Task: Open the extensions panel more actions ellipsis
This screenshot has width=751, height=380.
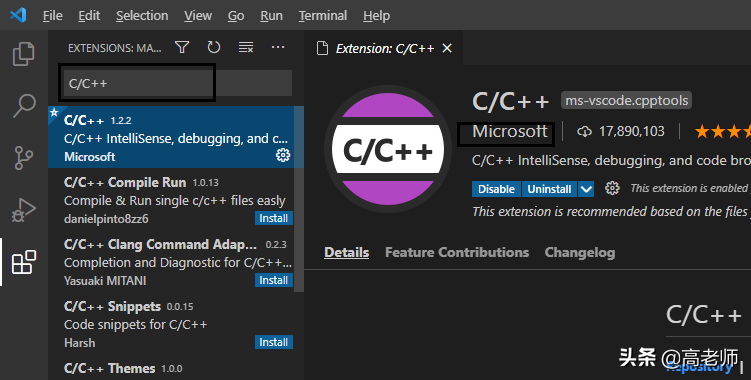Action: 278,47
